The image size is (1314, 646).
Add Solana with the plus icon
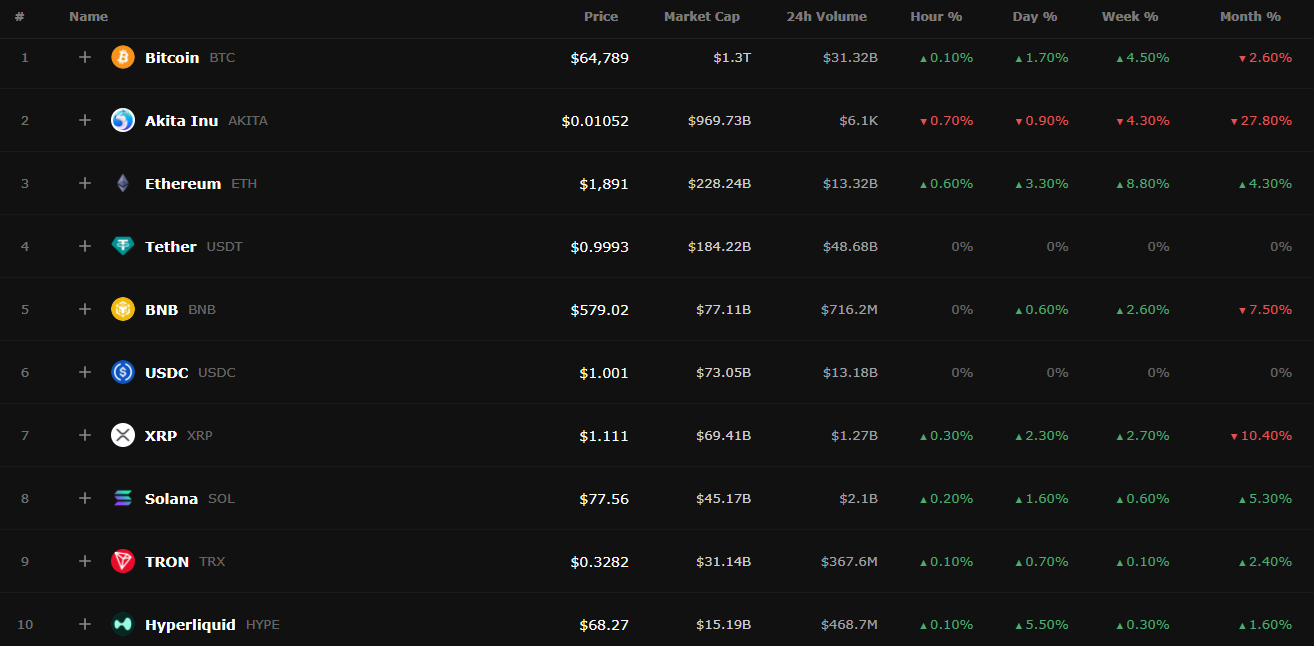click(85, 498)
